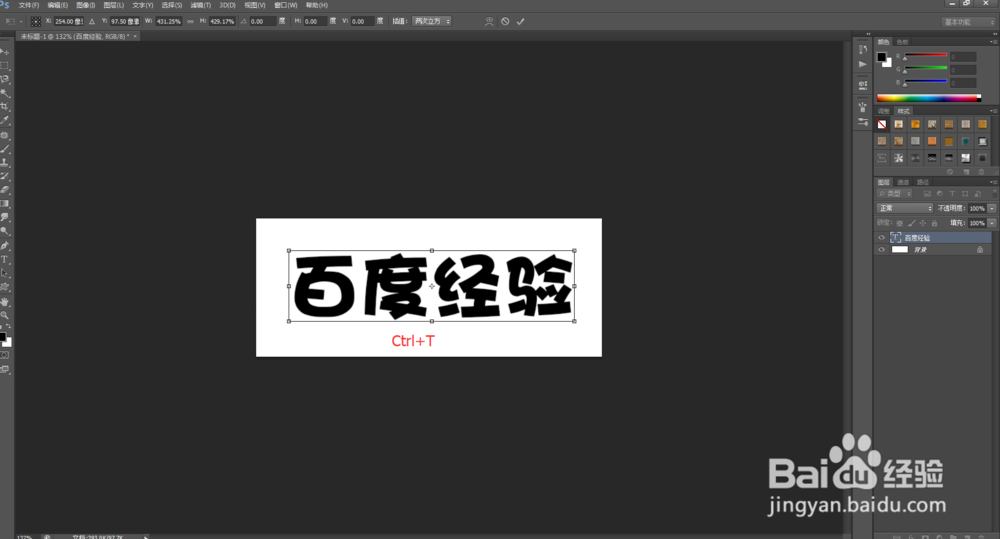The image size is (1000, 539).
Task: Open the Layers panel flyout menu
Action: coord(993,182)
